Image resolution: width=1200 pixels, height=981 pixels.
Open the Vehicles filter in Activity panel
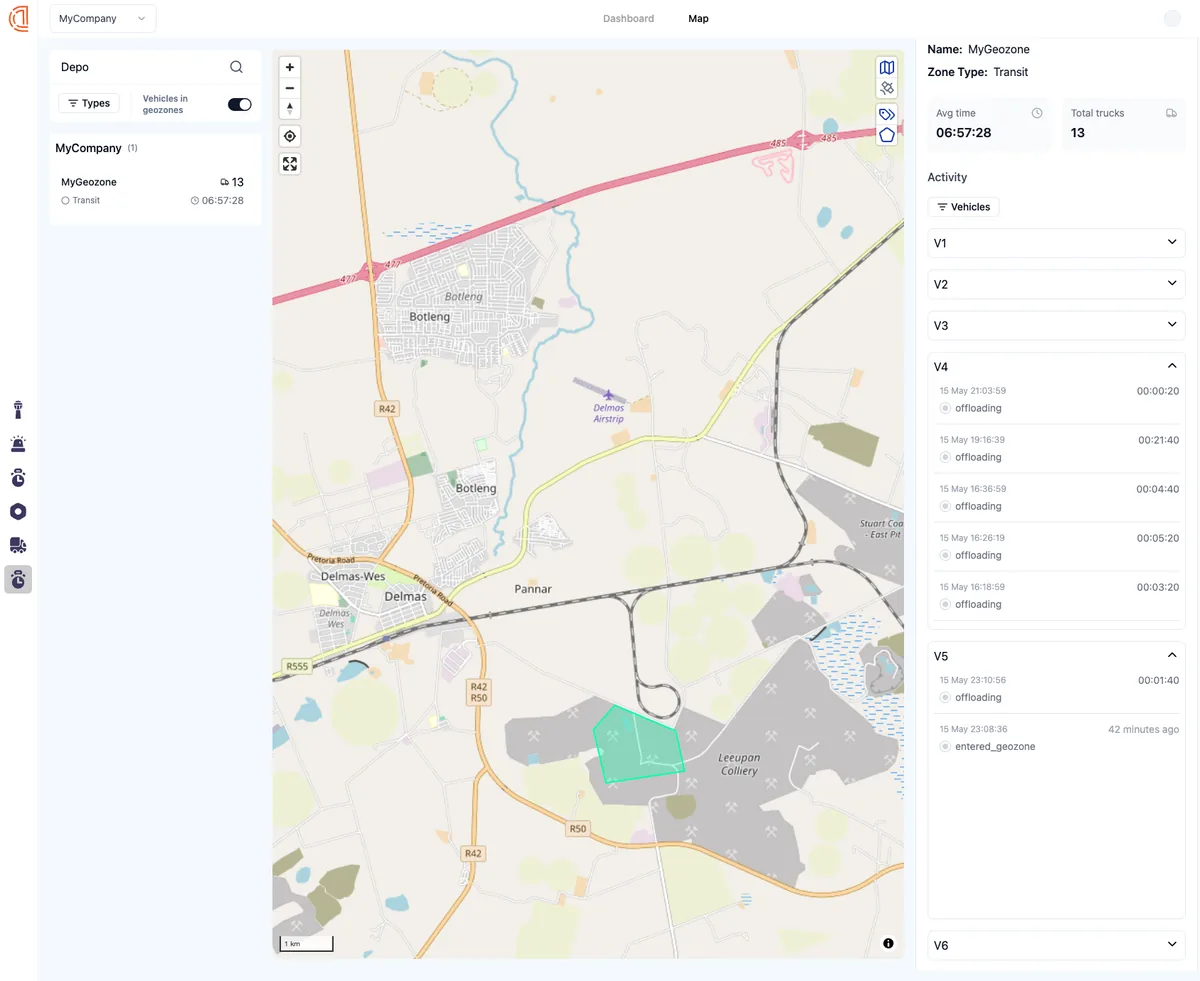tap(963, 207)
